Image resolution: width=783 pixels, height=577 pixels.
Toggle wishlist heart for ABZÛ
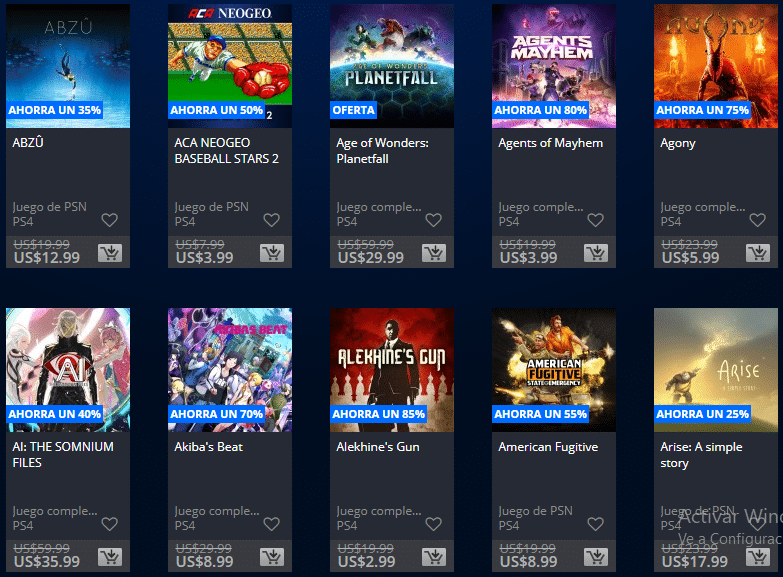point(109,220)
